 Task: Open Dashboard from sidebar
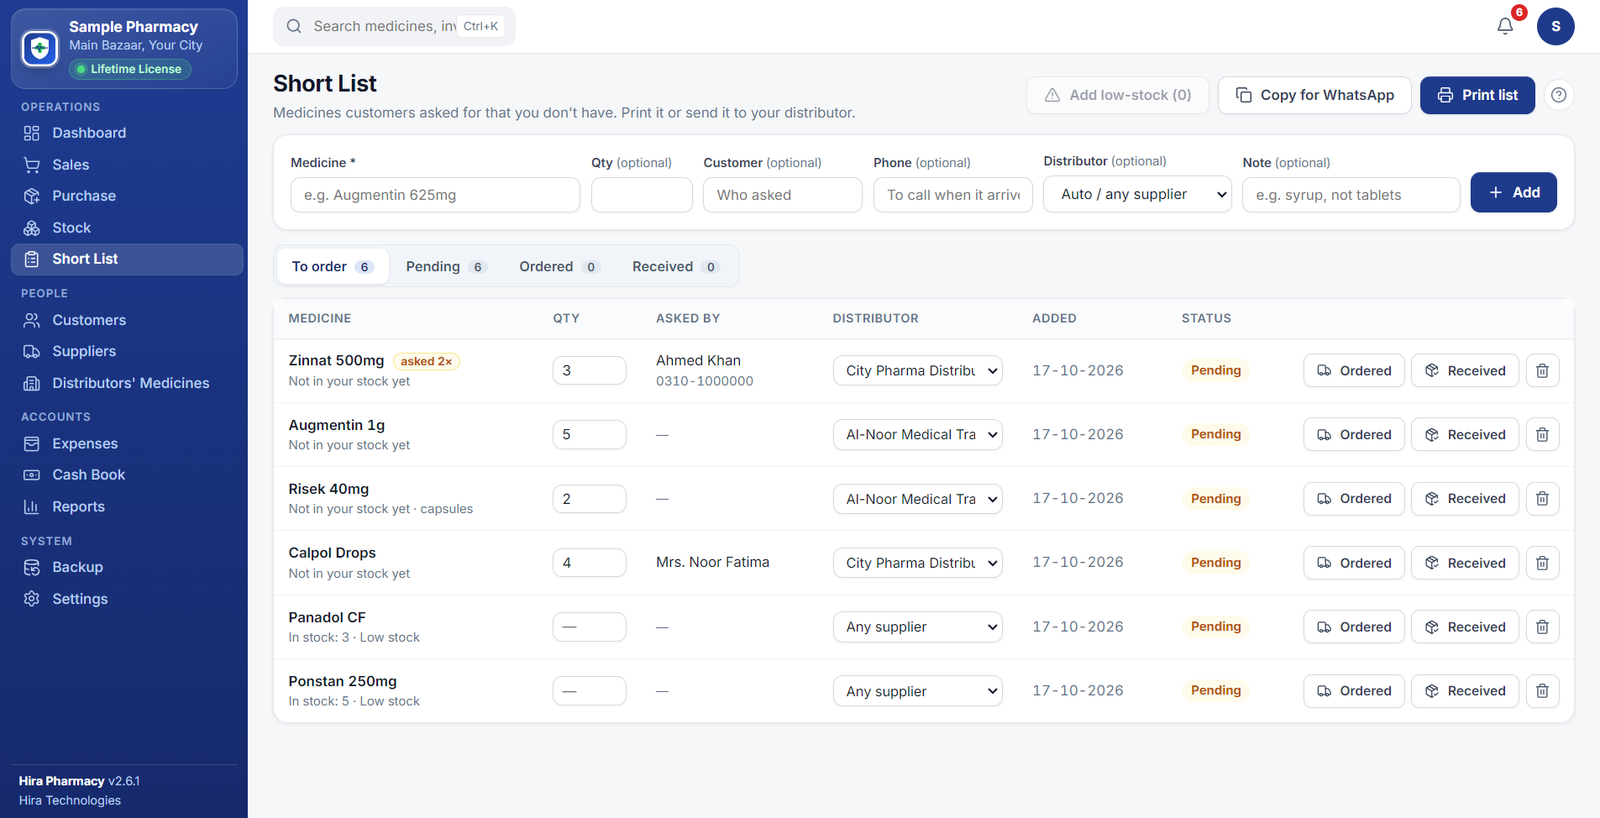point(127,133)
